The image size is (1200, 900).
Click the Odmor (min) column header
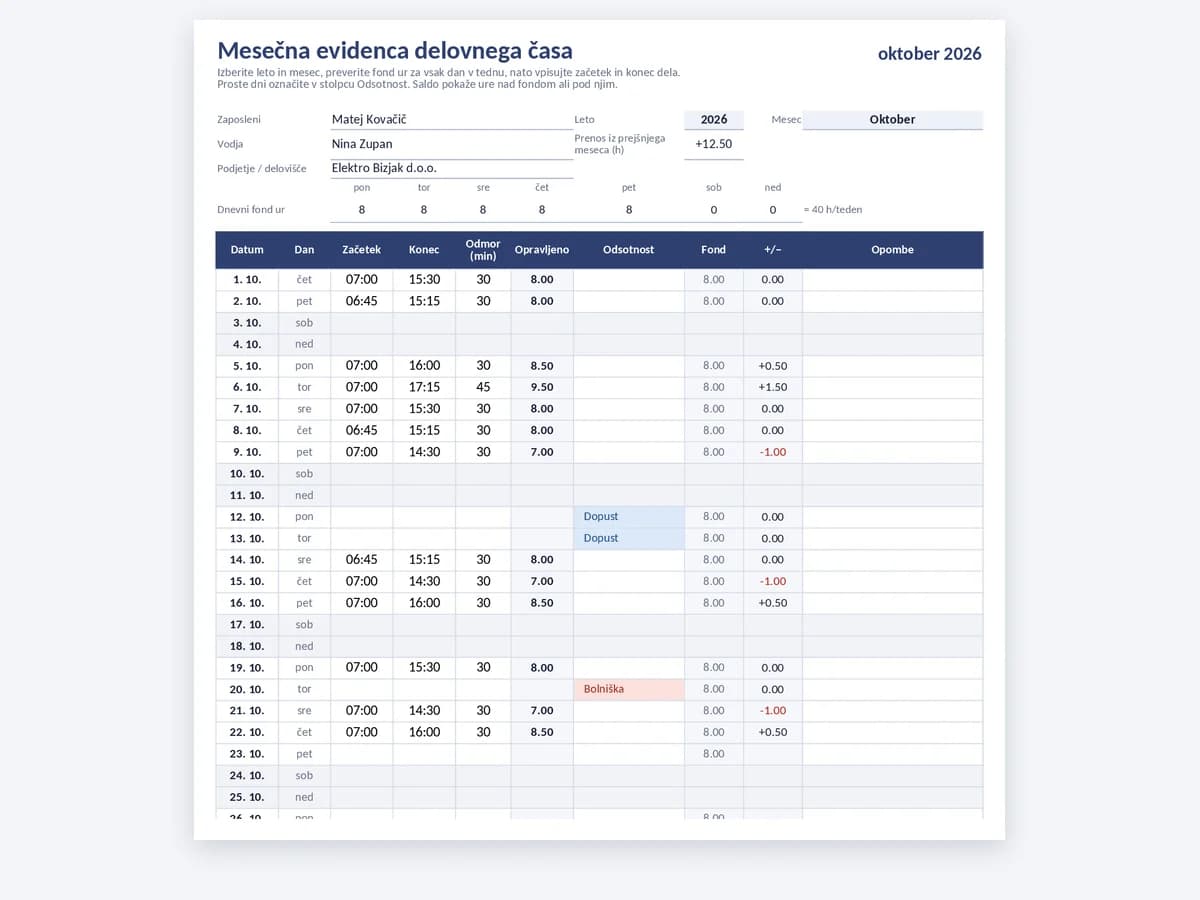click(x=483, y=250)
